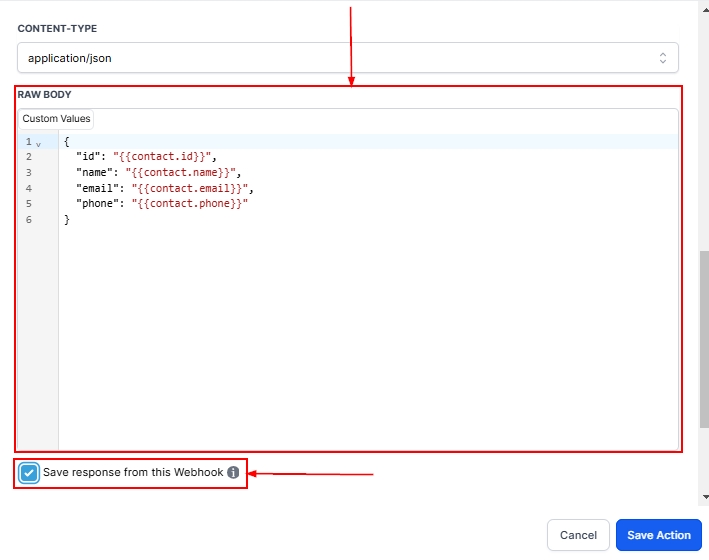This screenshot has height=560, width=709.
Task: Collapse the JSON block using line 1 fold arrow
Action: click(38, 143)
